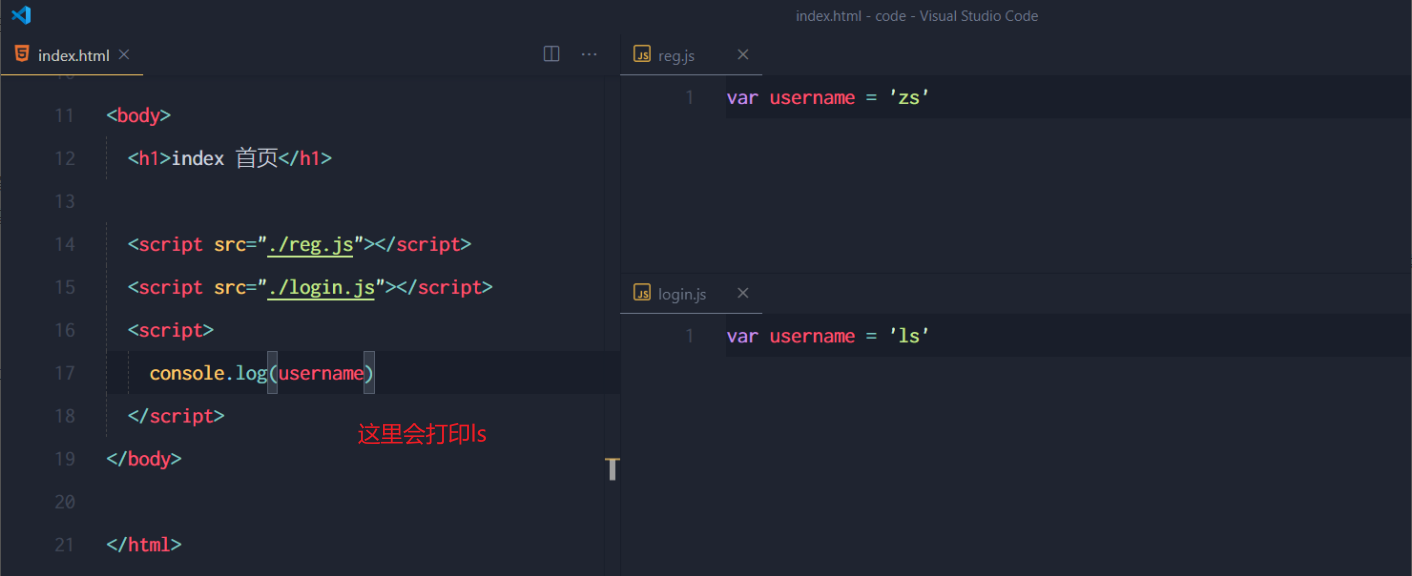1412x576 pixels.
Task: Close the index.html editor tab
Action: point(124,54)
